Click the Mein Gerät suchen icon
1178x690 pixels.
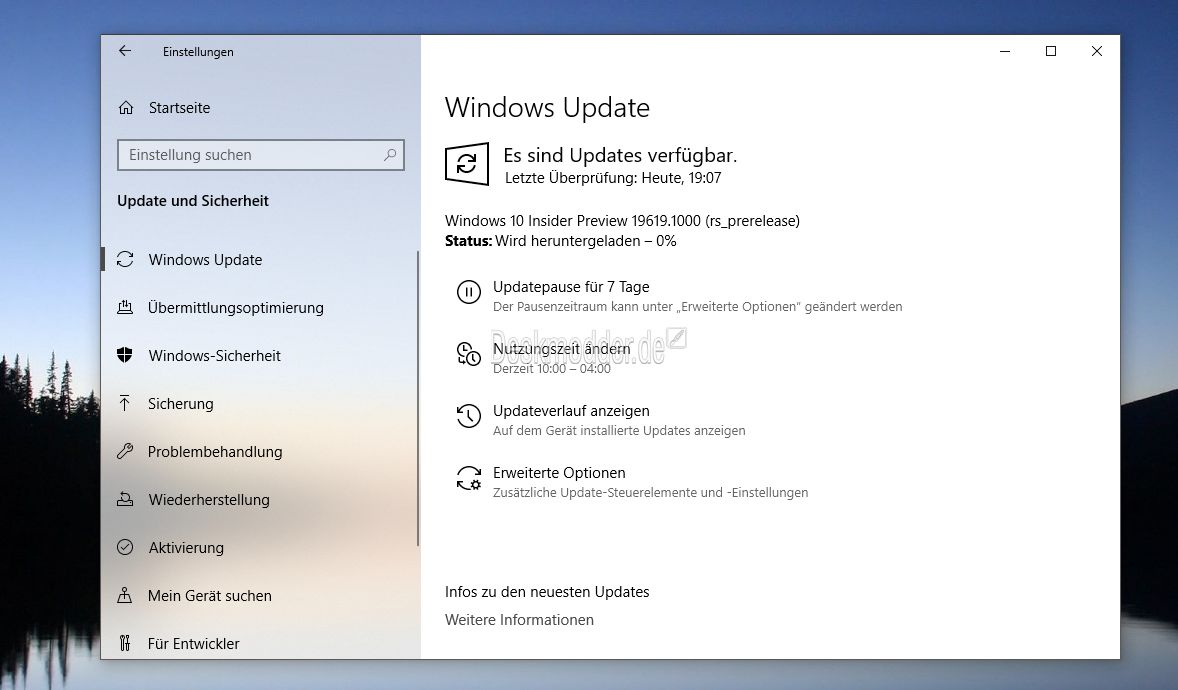pos(125,595)
